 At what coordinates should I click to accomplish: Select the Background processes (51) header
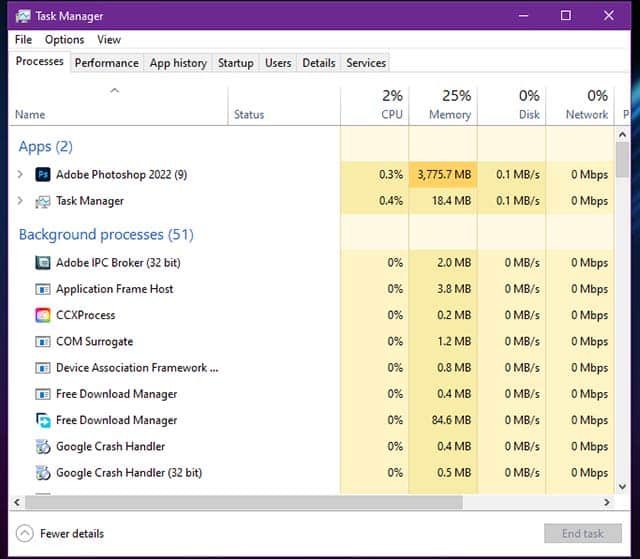(x=106, y=235)
